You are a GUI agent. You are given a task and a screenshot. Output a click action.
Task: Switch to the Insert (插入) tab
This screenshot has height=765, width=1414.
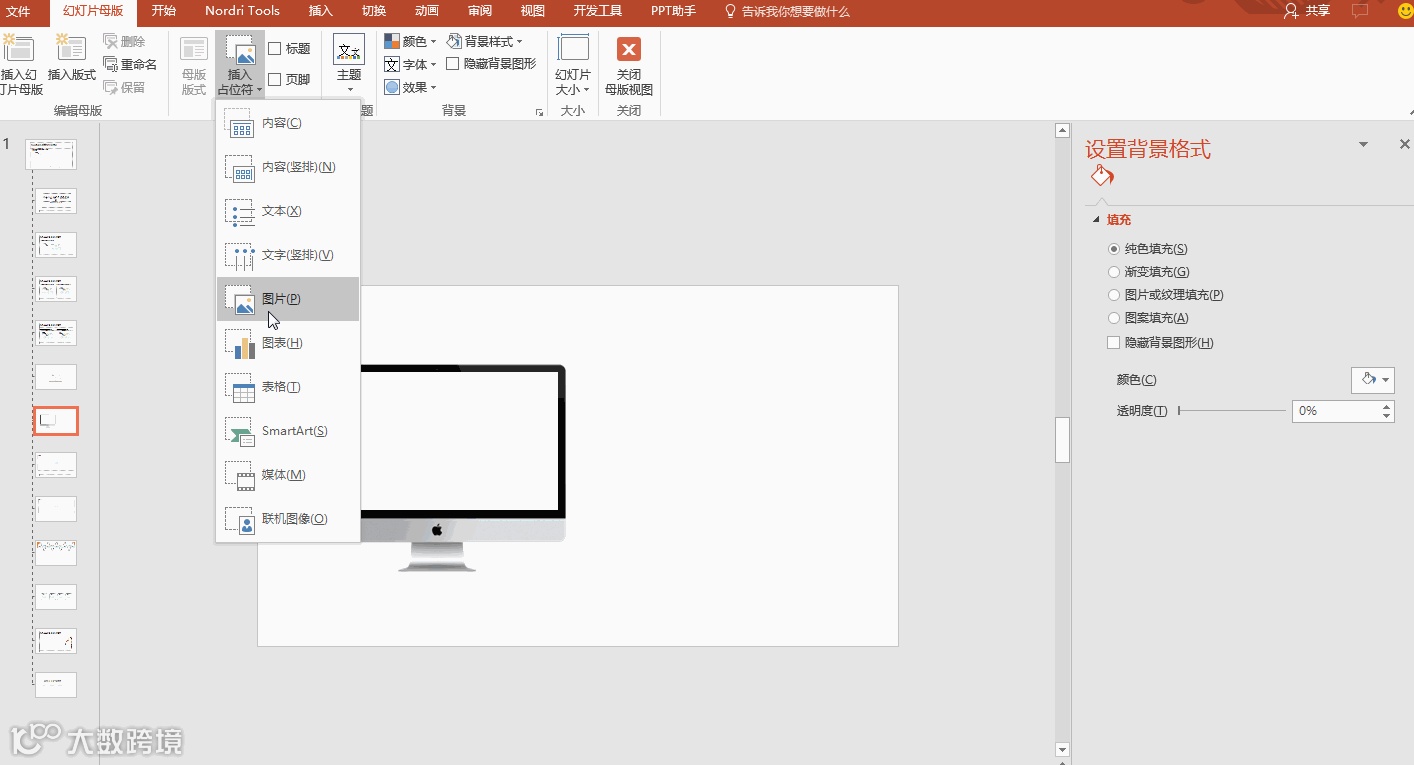321,11
